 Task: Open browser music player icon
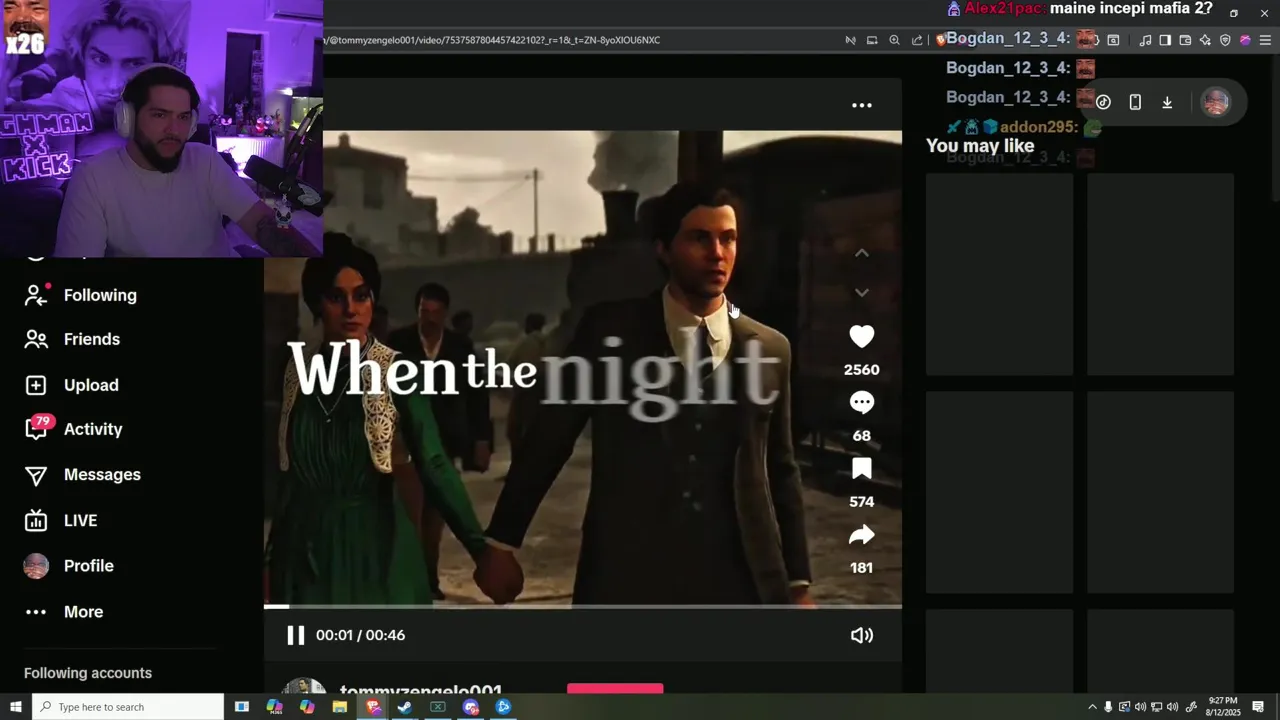1145,40
